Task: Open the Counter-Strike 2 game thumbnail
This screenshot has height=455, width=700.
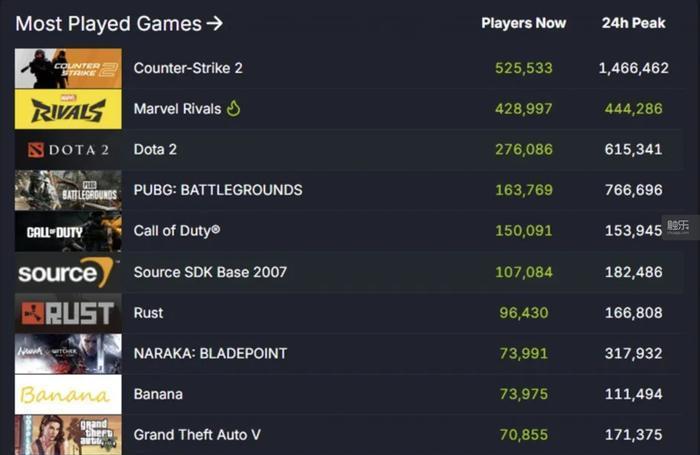Action: (68, 68)
